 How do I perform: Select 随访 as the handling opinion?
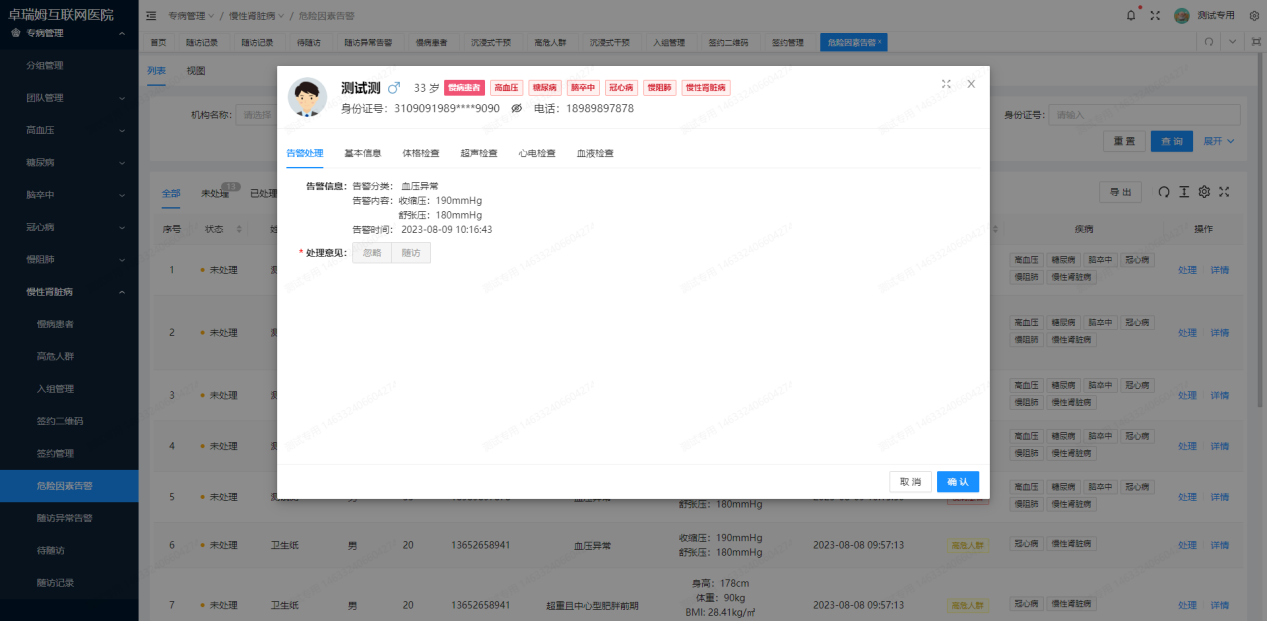[x=411, y=253]
